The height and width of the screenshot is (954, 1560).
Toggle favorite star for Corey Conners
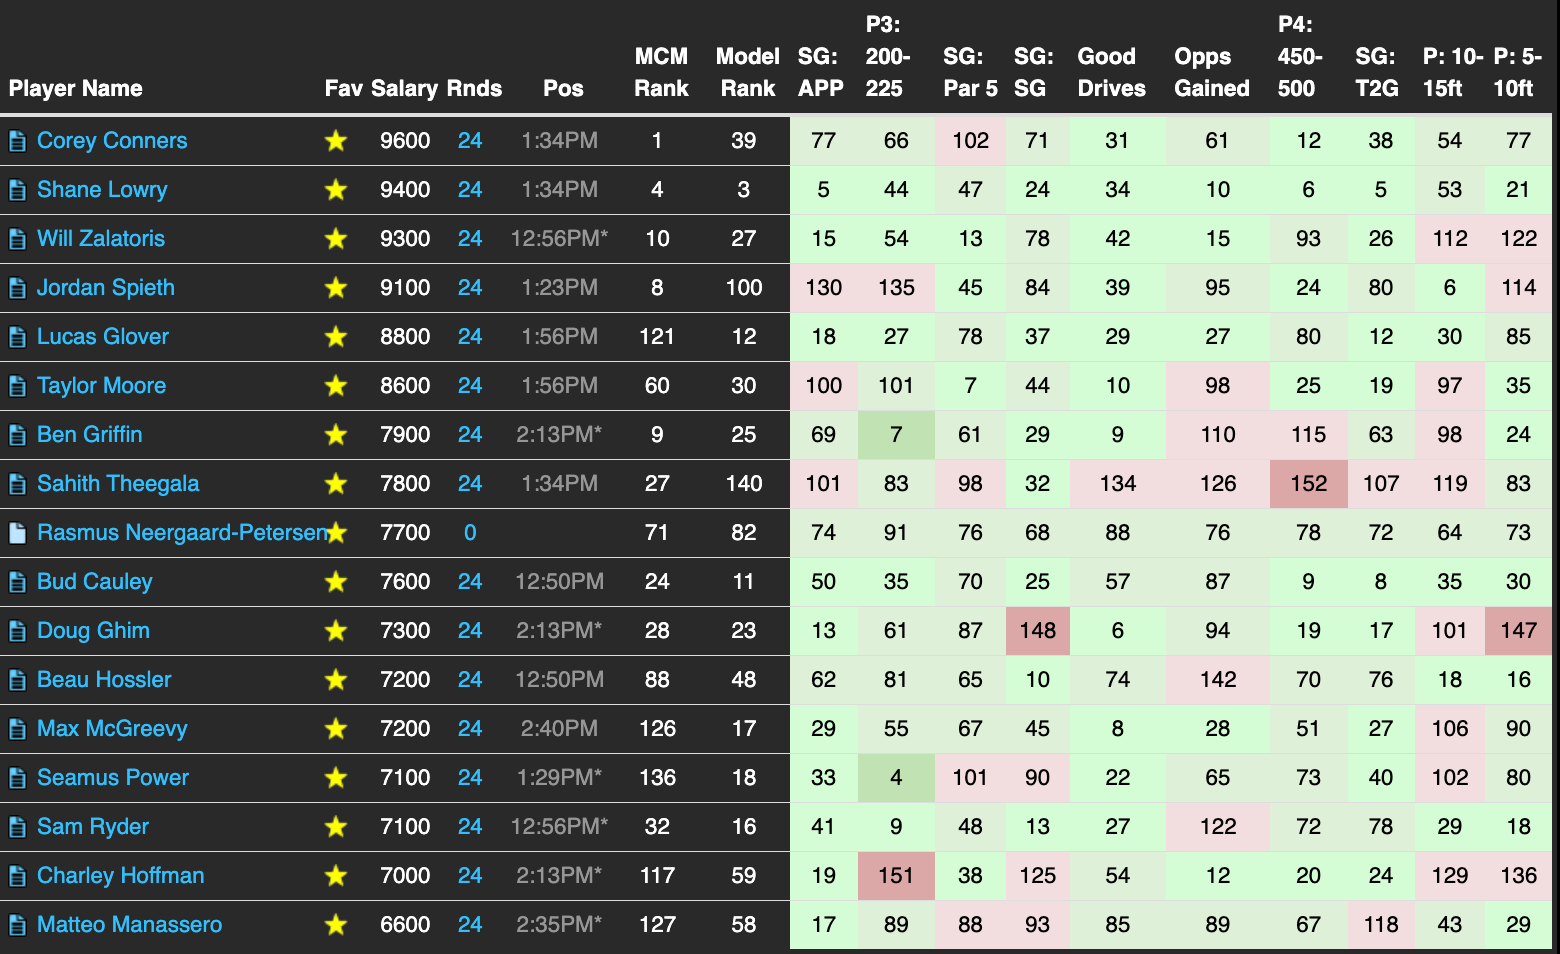click(x=336, y=141)
